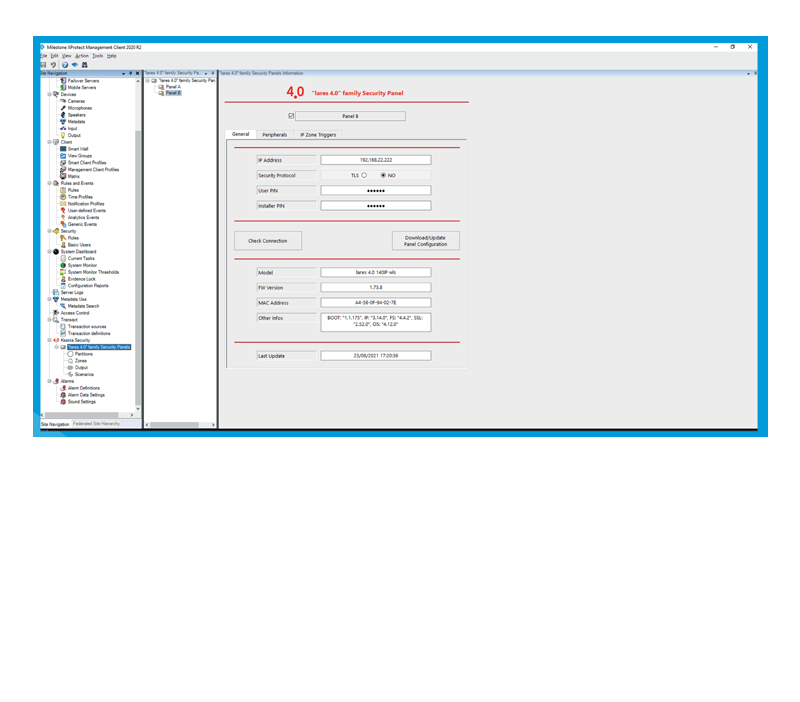800x702 pixels.
Task: Click the Scenarios icon in the tree
Action: coord(70,374)
